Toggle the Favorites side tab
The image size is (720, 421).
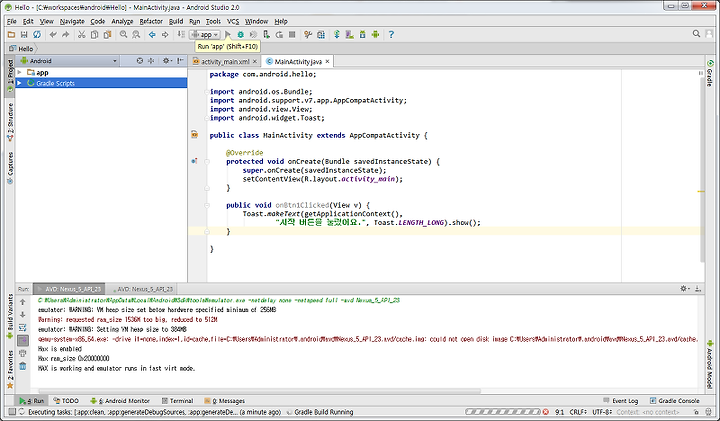tap(10, 370)
